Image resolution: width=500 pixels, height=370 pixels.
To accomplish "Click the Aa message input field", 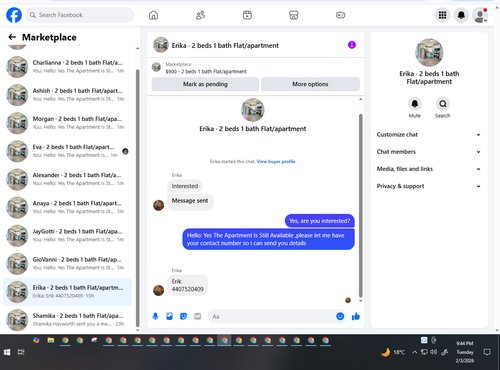I will coord(273,316).
